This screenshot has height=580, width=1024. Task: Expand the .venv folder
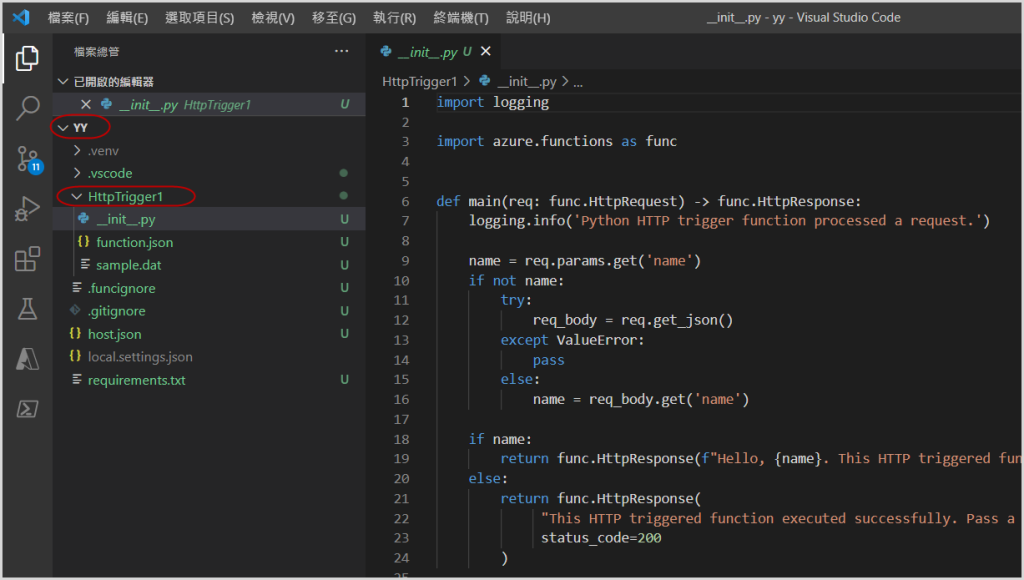(x=102, y=151)
